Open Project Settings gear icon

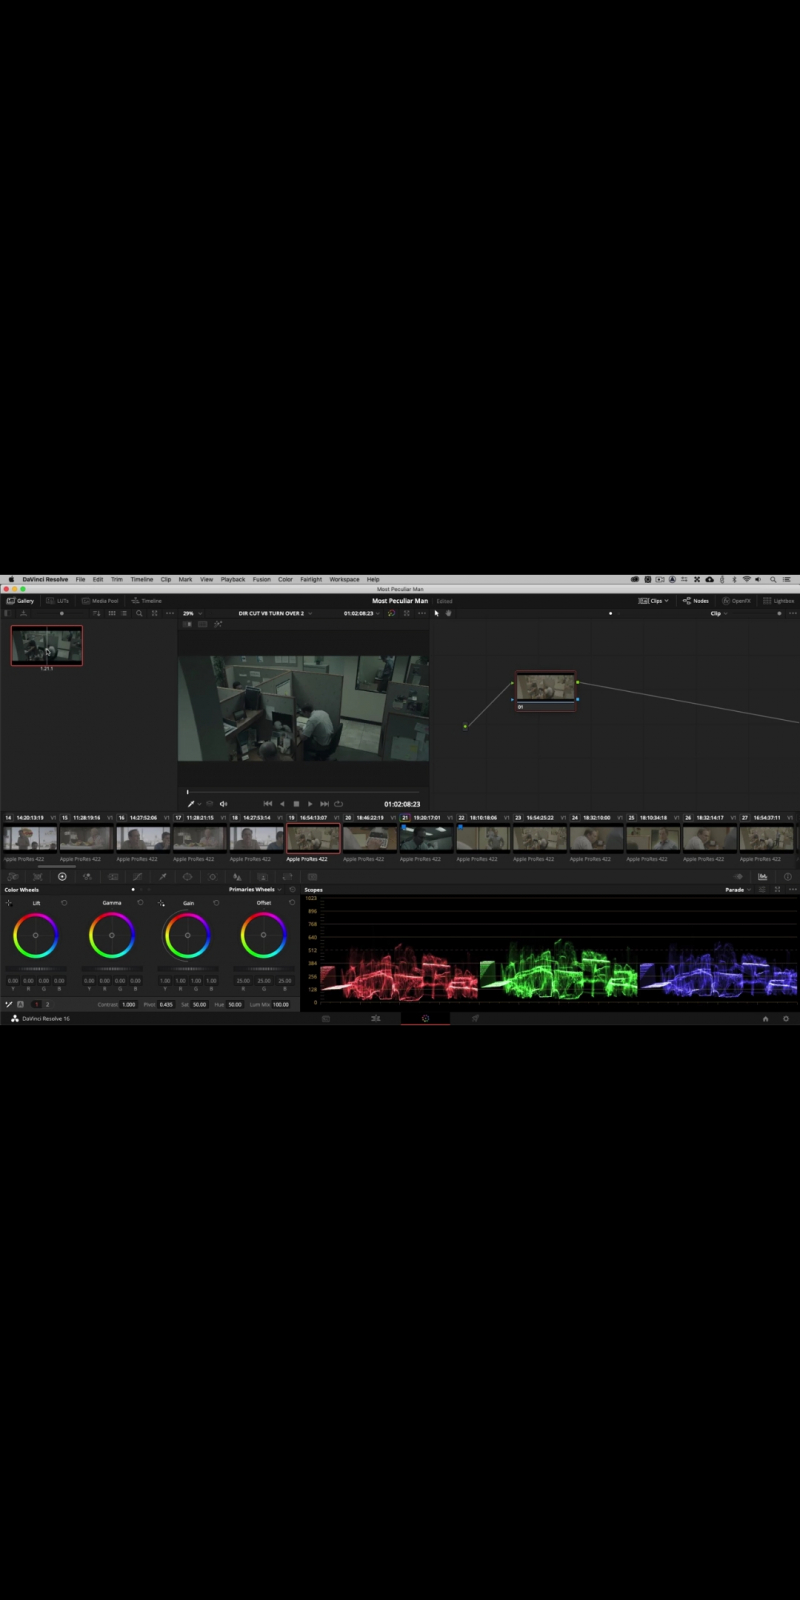pos(786,1018)
